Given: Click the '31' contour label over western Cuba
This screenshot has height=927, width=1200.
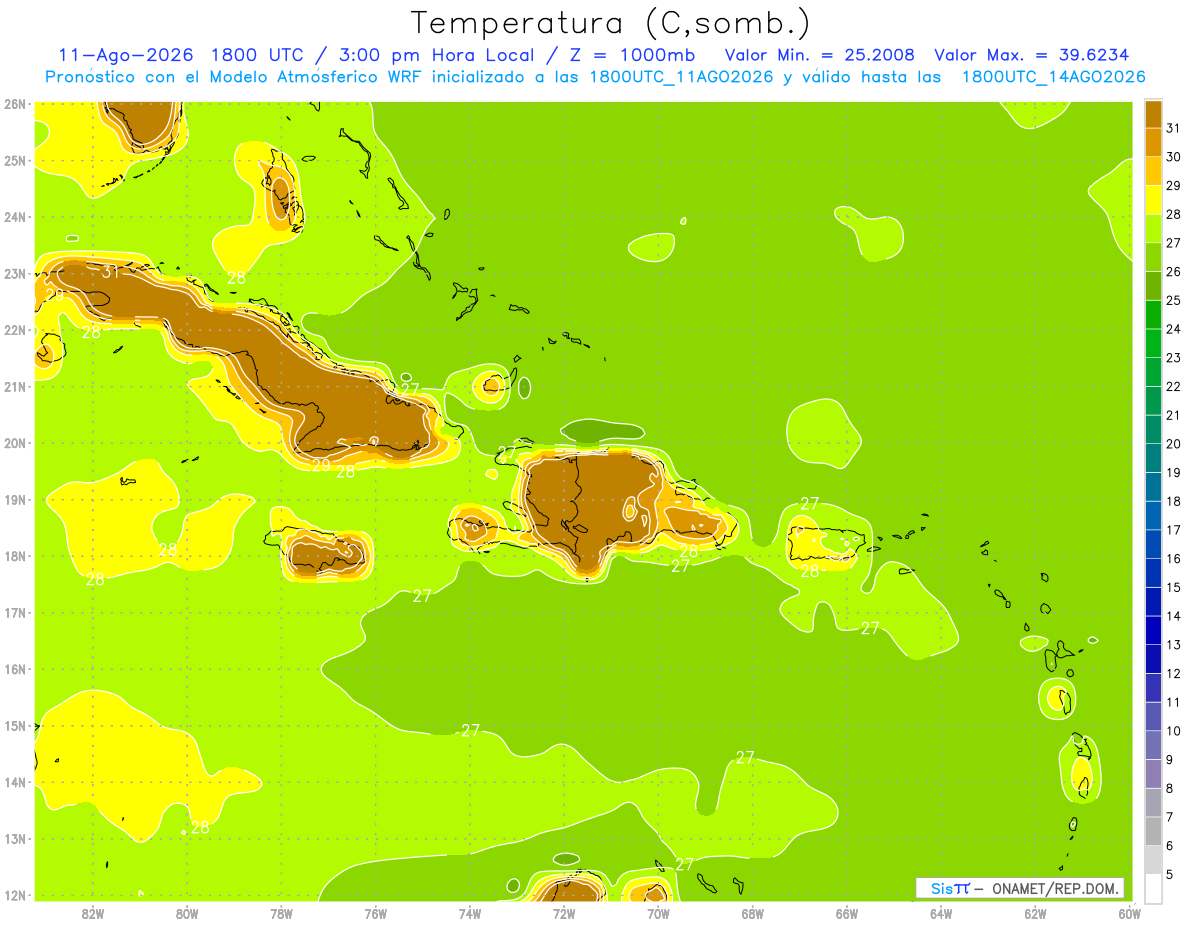Looking at the screenshot, I should click(x=110, y=272).
